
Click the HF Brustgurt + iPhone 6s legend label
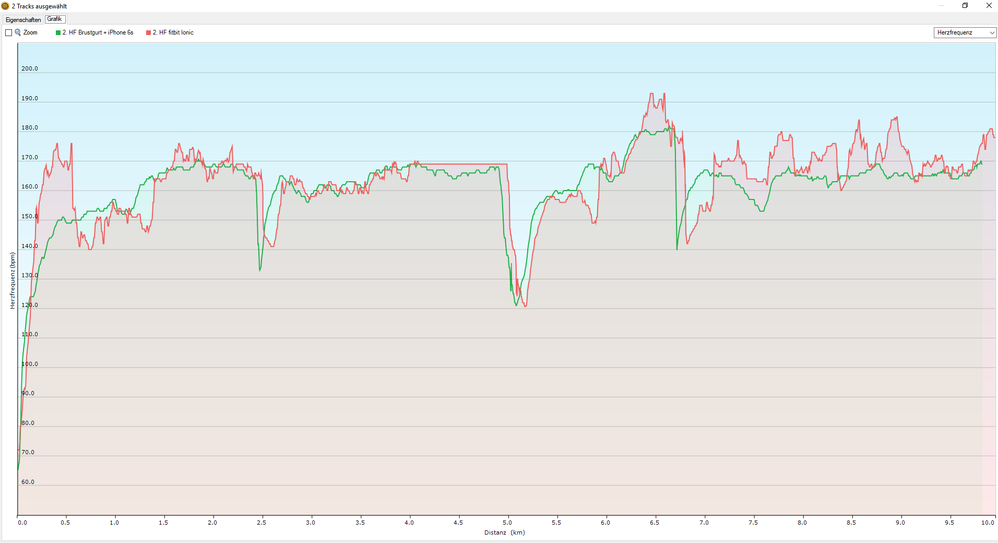pos(98,33)
